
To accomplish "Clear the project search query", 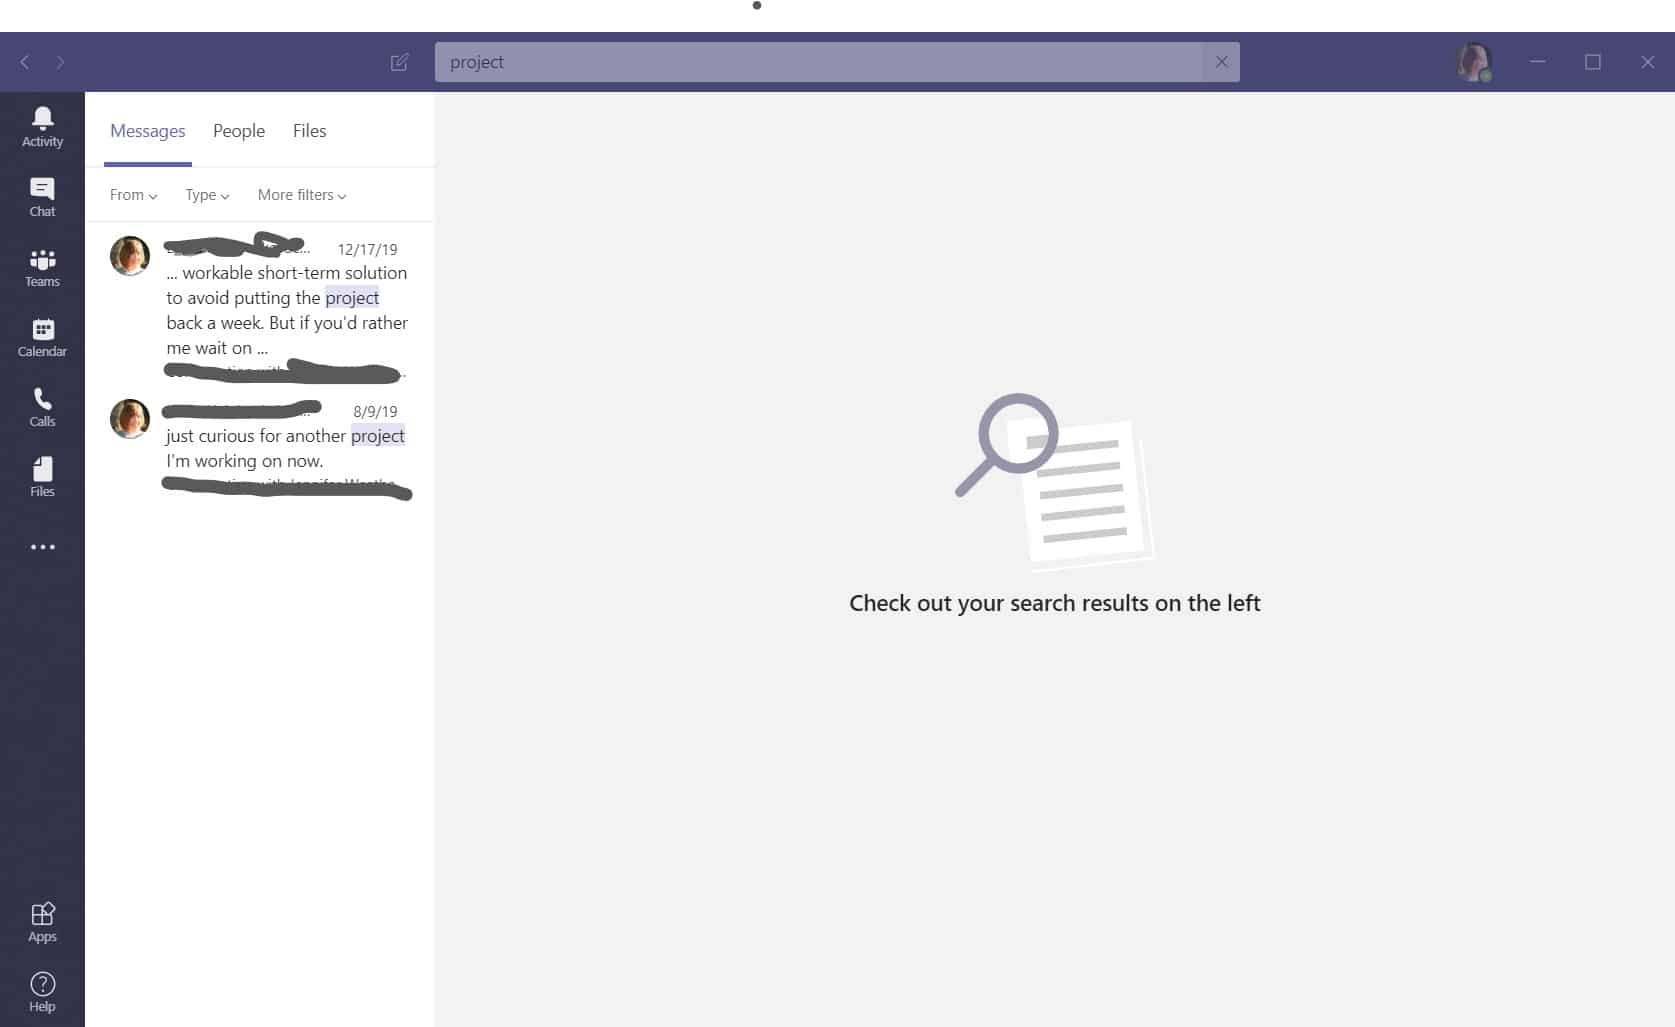I will pos(1221,61).
